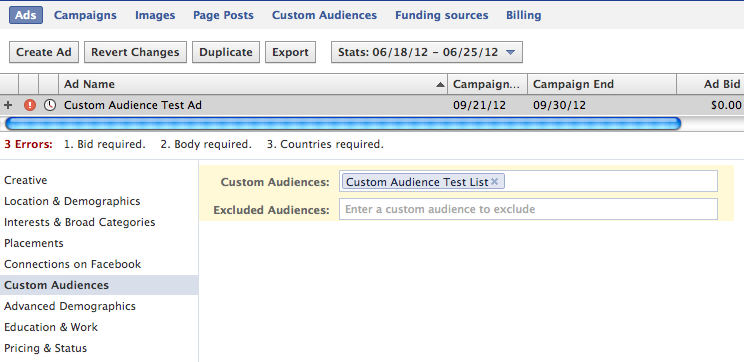Sort by the Campaign End column header

pos(602,84)
